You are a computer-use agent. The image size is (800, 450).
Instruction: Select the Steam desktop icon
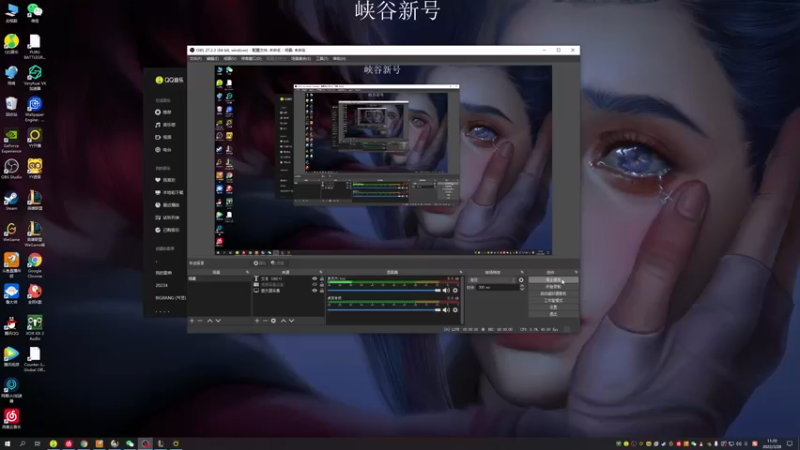[11, 200]
